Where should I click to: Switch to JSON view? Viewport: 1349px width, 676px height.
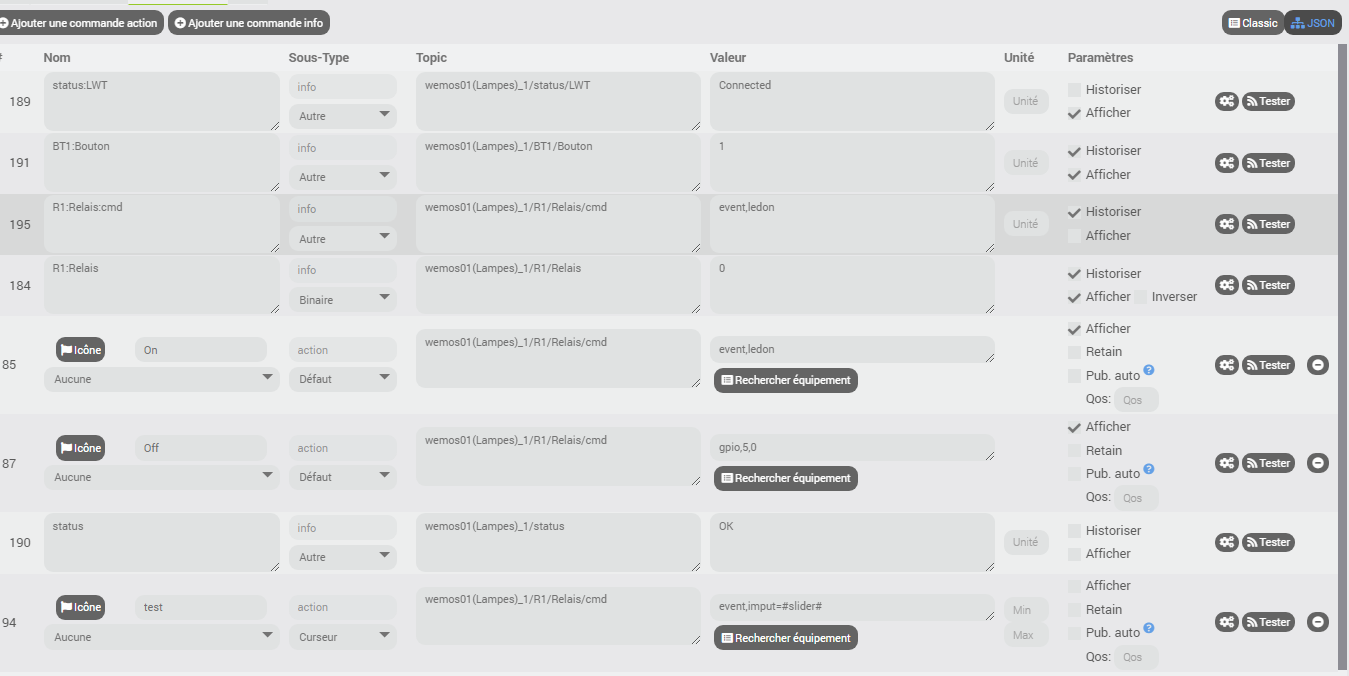1313,23
